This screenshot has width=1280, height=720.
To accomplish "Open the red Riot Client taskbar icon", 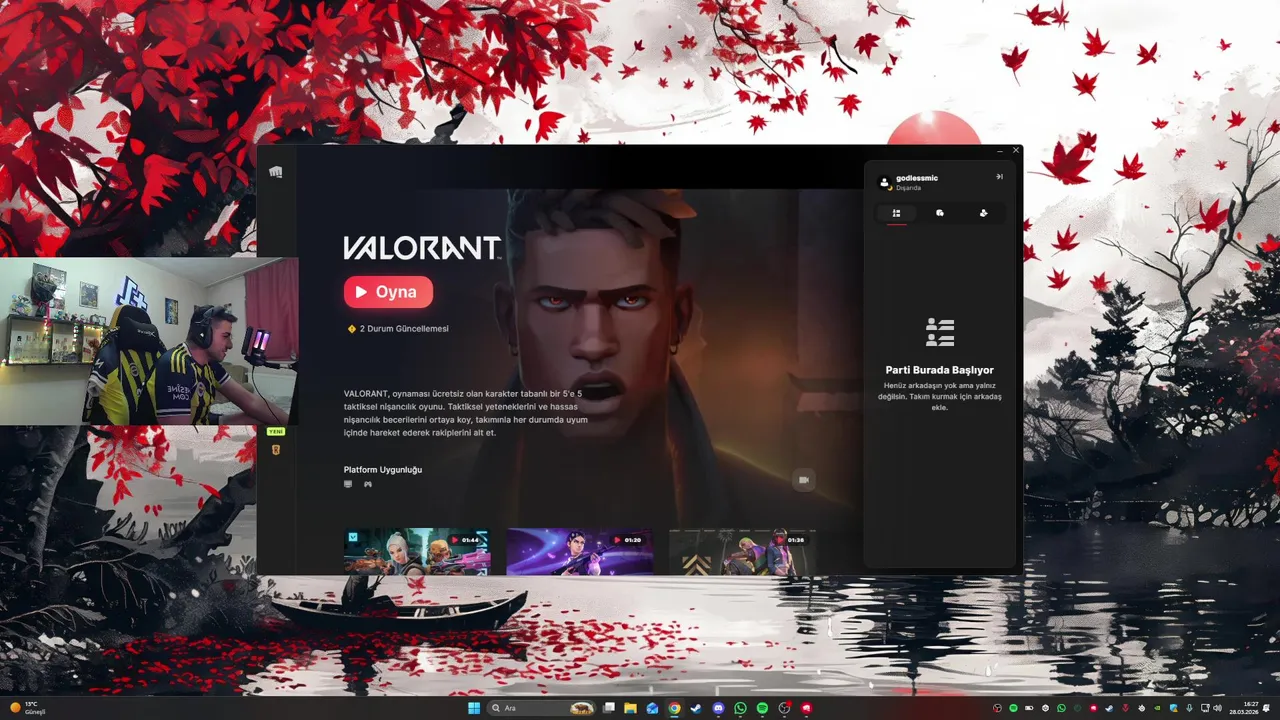I will [807, 708].
